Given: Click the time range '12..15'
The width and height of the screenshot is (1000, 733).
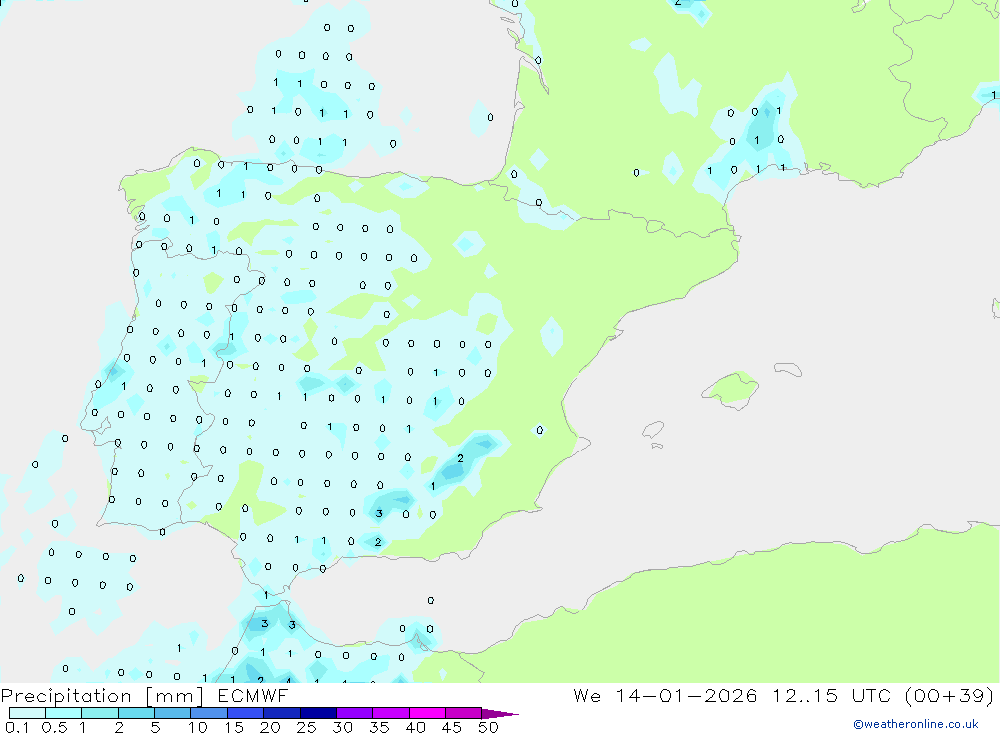Looking at the screenshot, I should 805,696.
